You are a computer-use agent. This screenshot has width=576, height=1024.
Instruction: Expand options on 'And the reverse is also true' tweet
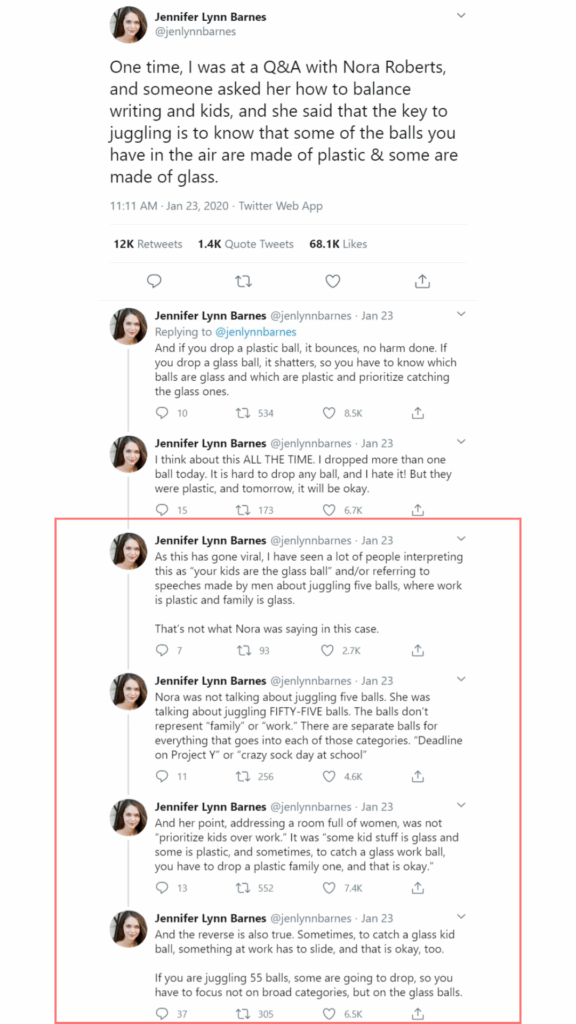461,916
